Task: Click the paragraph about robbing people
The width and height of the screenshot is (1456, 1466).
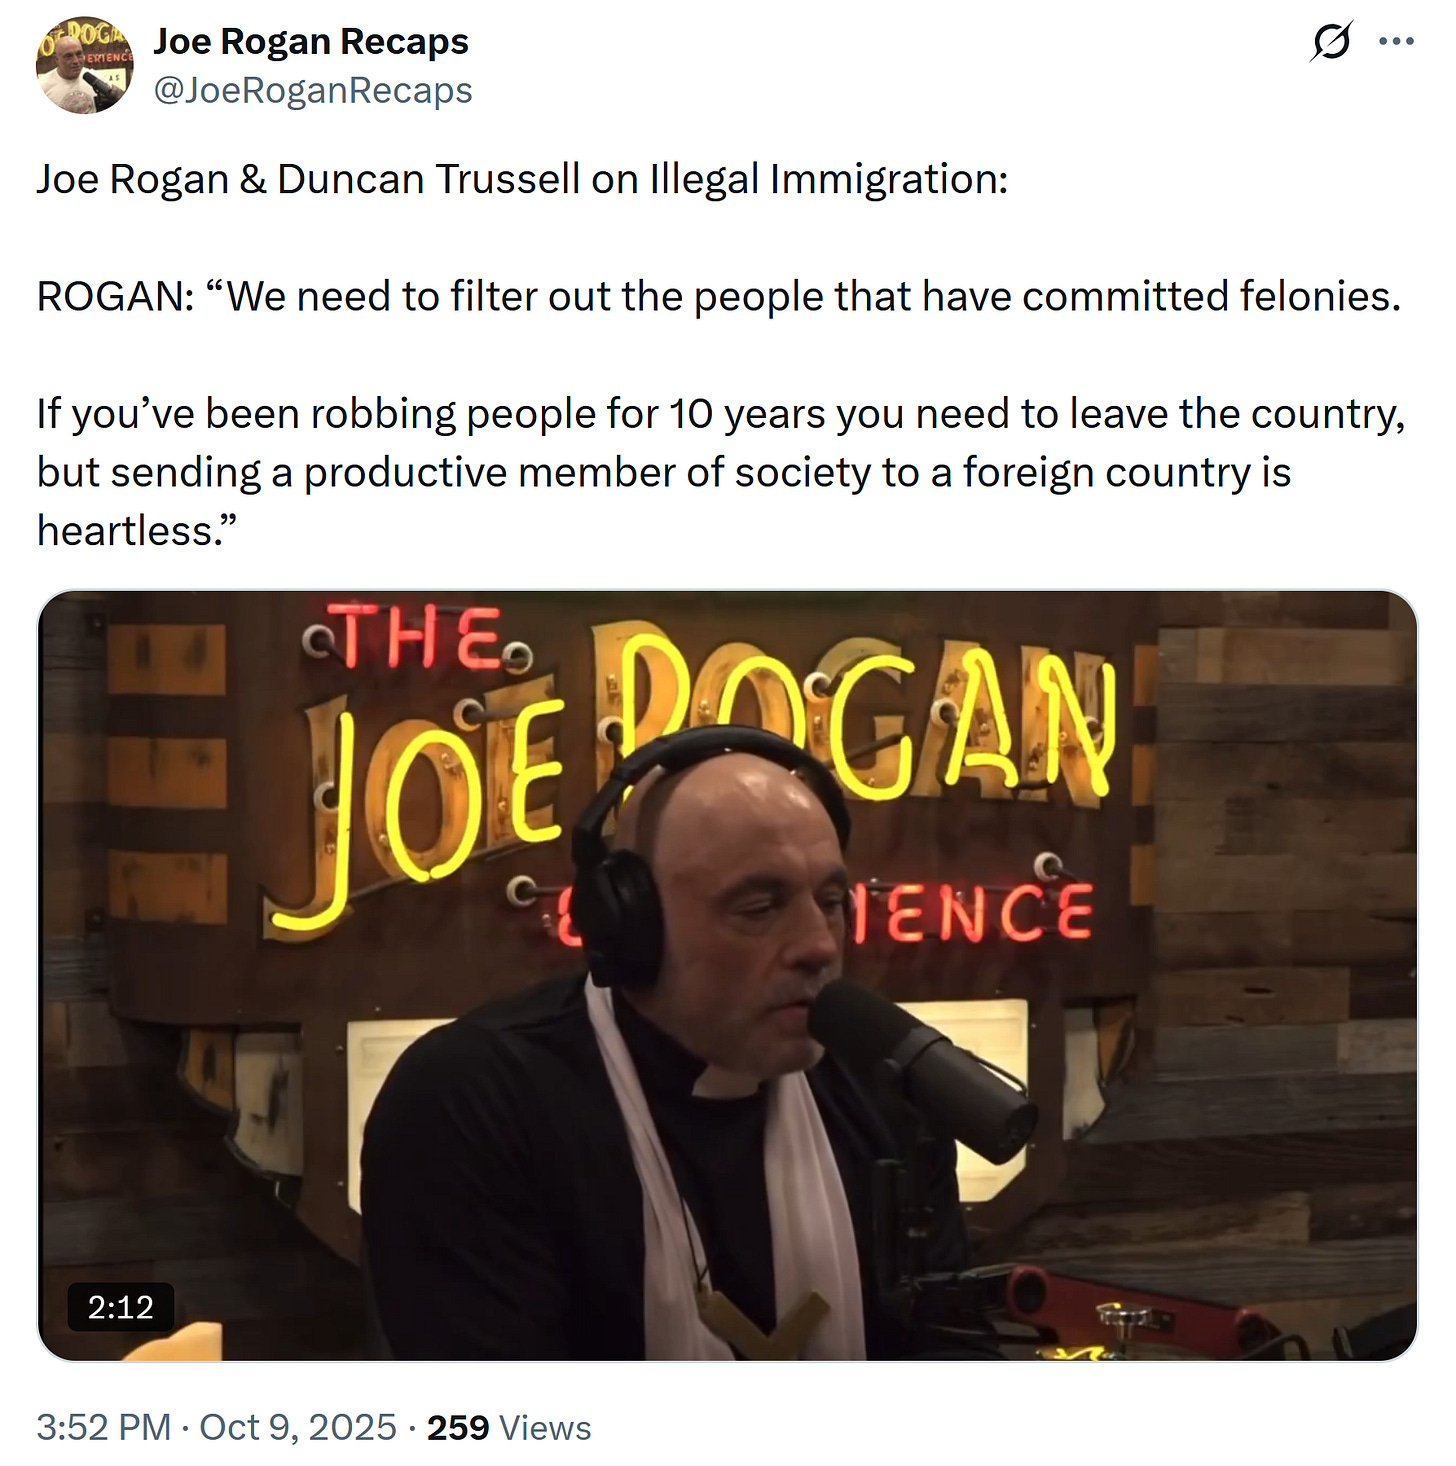Action: pos(721,472)
